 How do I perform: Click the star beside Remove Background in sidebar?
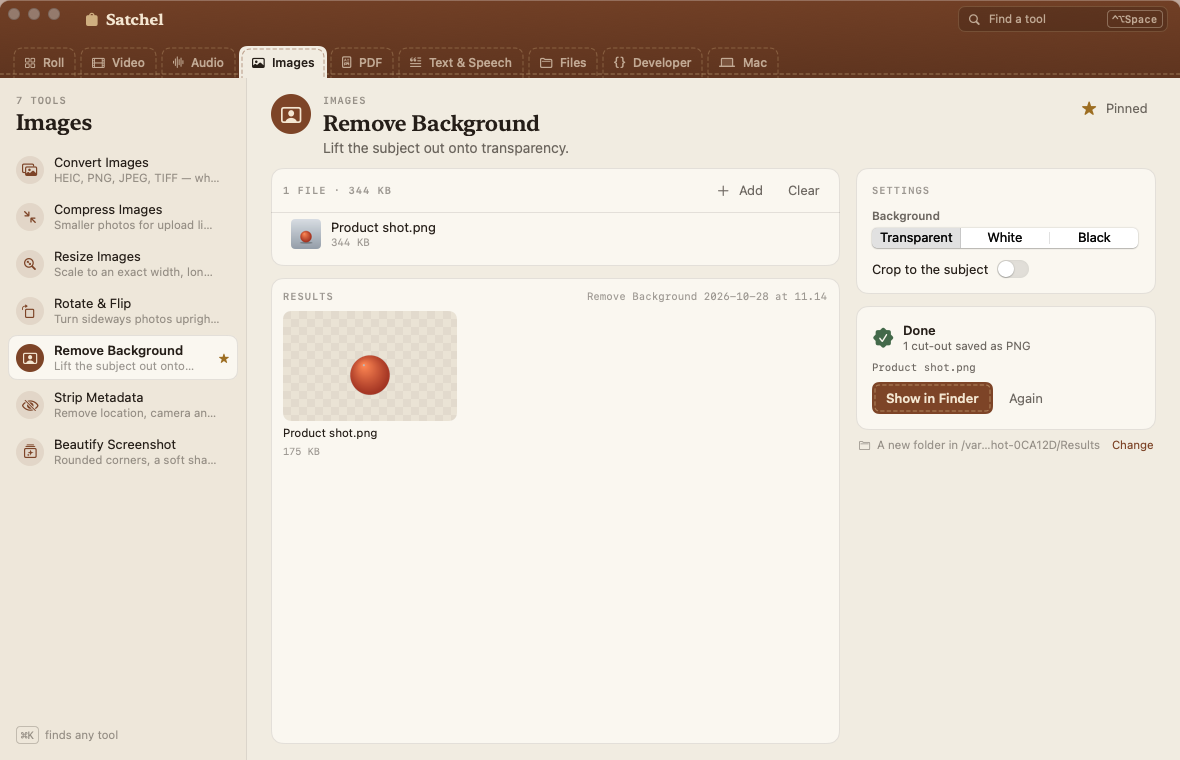coord(224,358)
